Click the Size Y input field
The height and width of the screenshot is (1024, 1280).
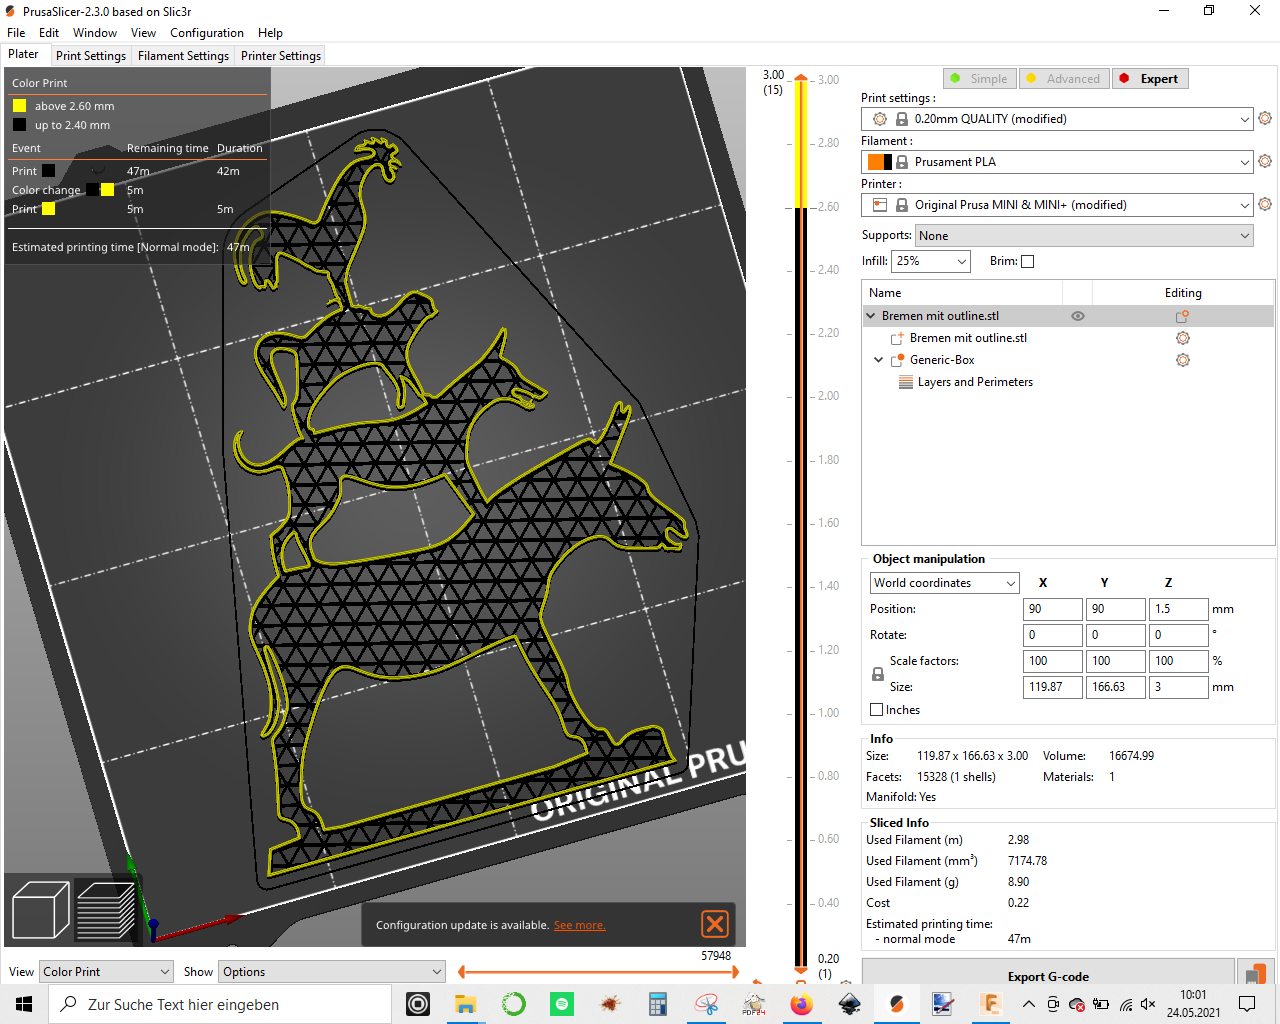tap(1116, 687)
